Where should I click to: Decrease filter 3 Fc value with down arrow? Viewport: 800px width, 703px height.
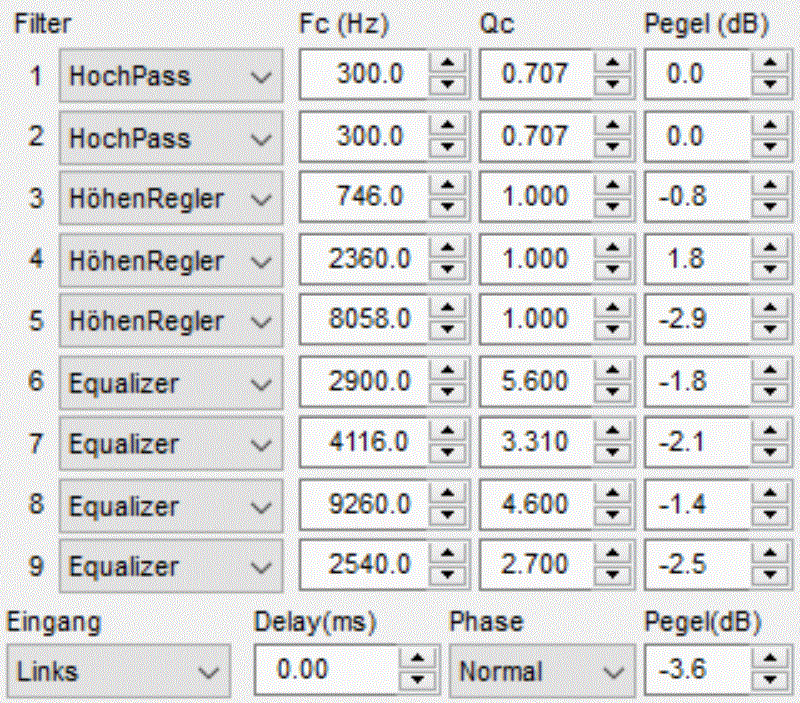448,207
